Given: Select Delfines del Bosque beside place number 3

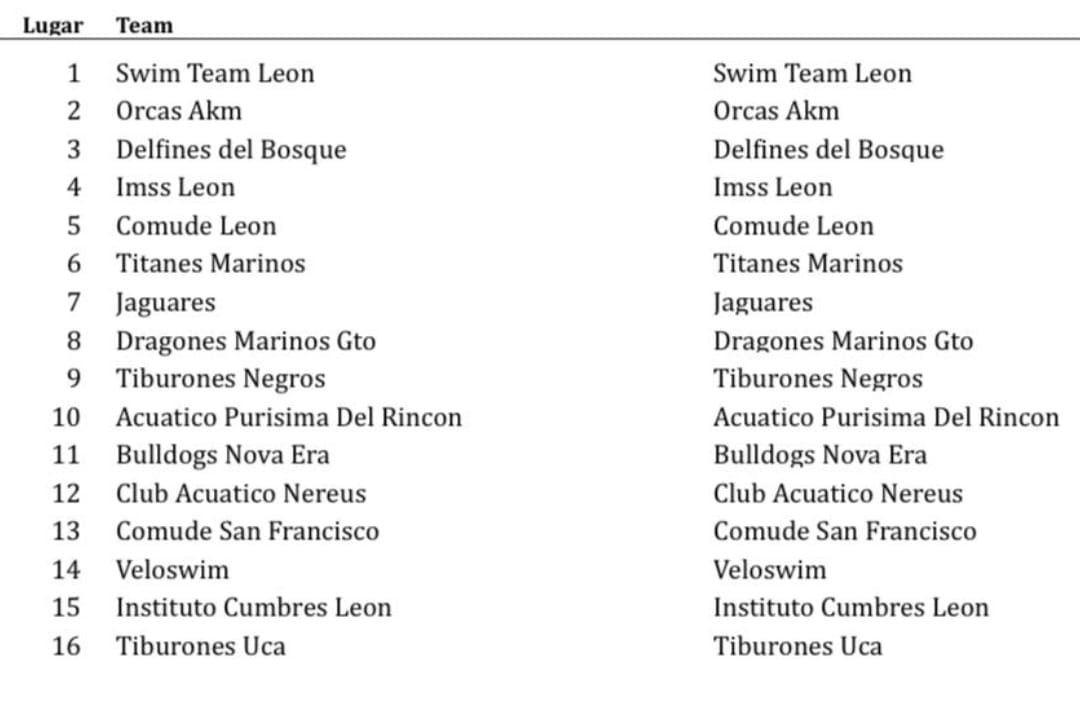Looking at the screenshot, I should tap(231, 150).
